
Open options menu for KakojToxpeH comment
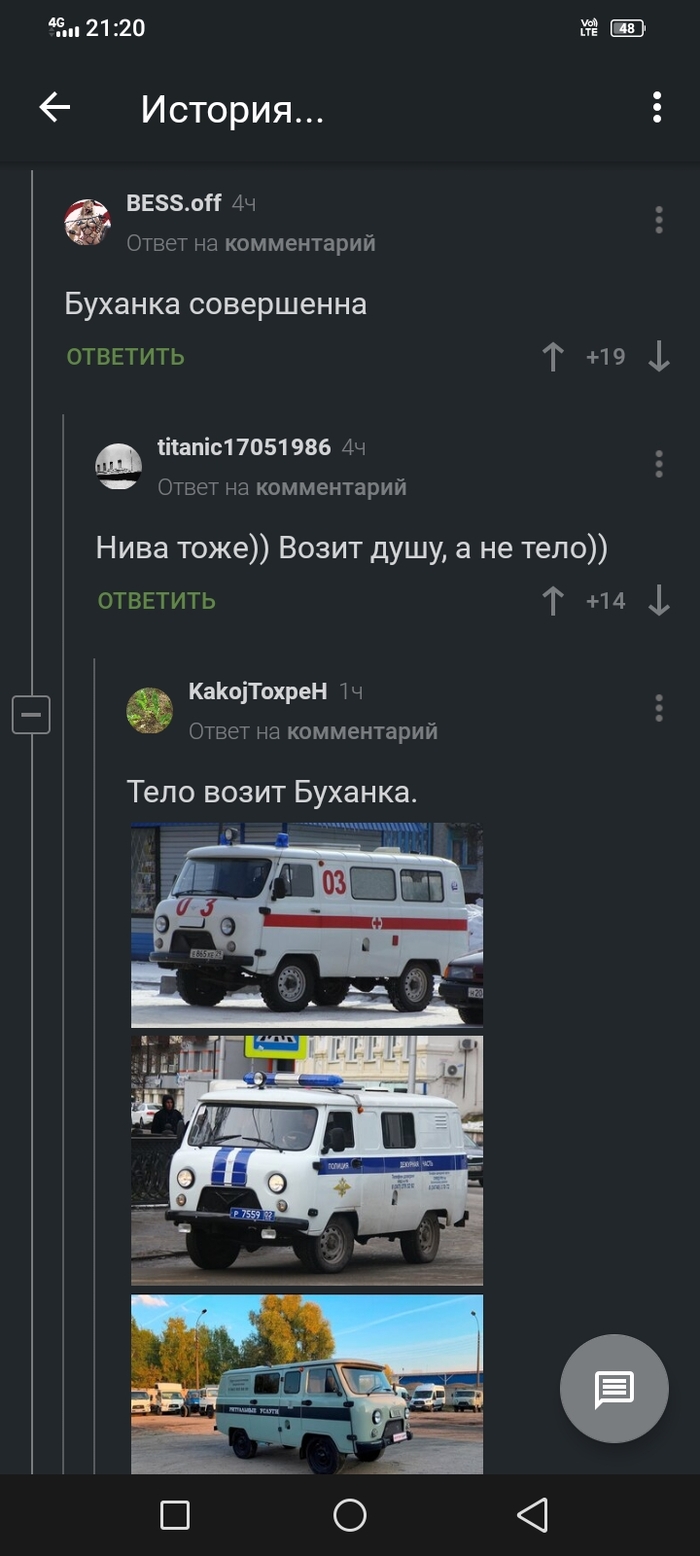[x=658, y=708]
